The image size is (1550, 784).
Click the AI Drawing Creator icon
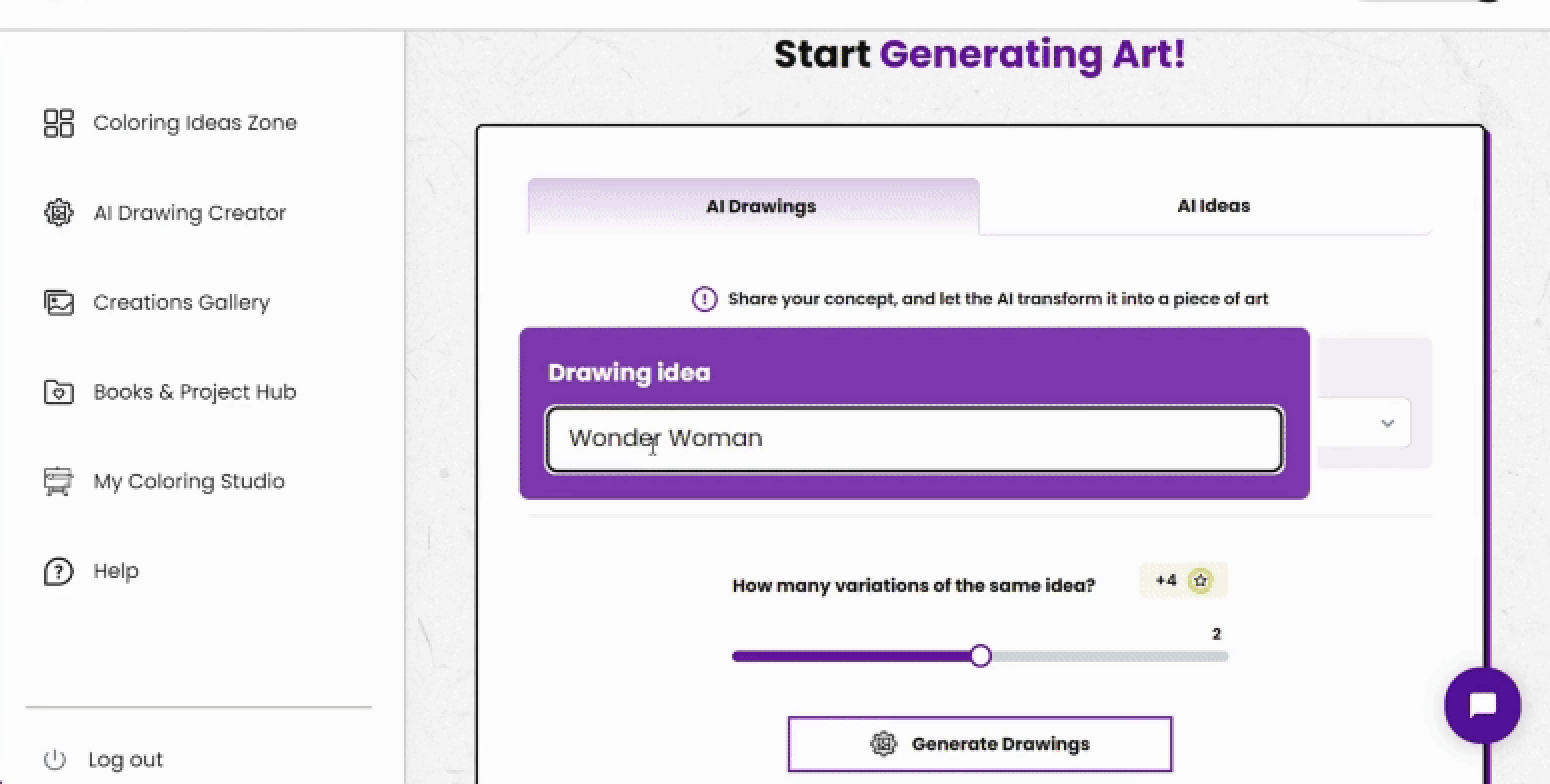pyautogui.click(x=59, y=213)
